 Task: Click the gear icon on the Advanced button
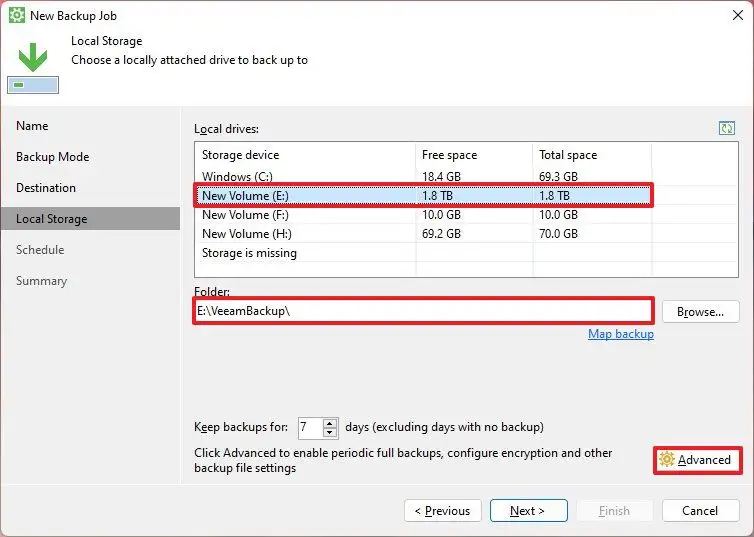(666, 460)
